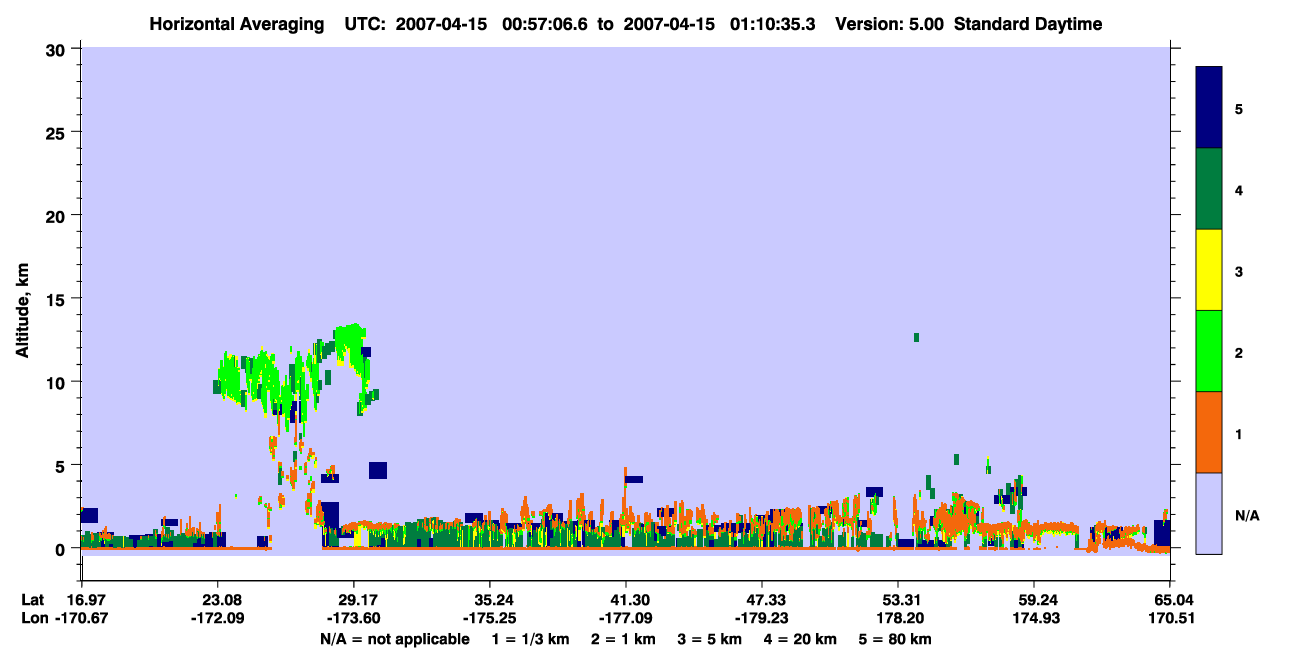Click the longitude value -172.09
This screenshot has height=667, width=1300.
[217, 618]
